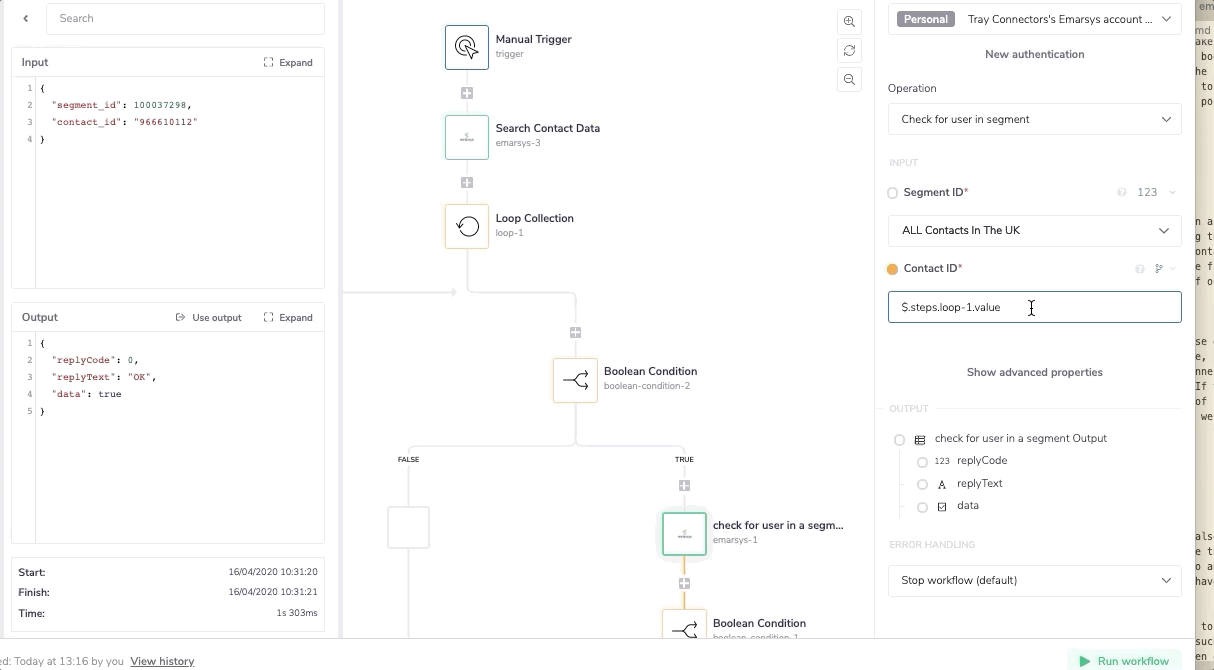The height and width of the screenshot is (670, 1214).
Task: Click the Contact ID input field
Action: (1034, 307)
